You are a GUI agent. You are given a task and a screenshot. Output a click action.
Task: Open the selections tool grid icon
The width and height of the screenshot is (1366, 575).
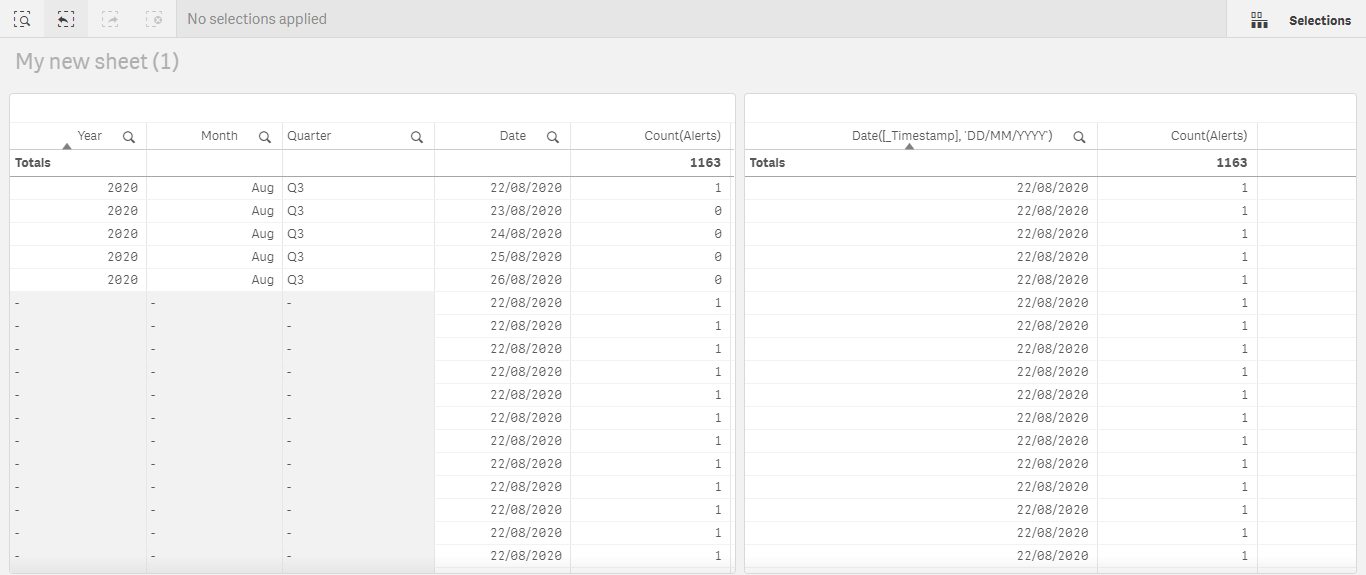[1259, 20]
